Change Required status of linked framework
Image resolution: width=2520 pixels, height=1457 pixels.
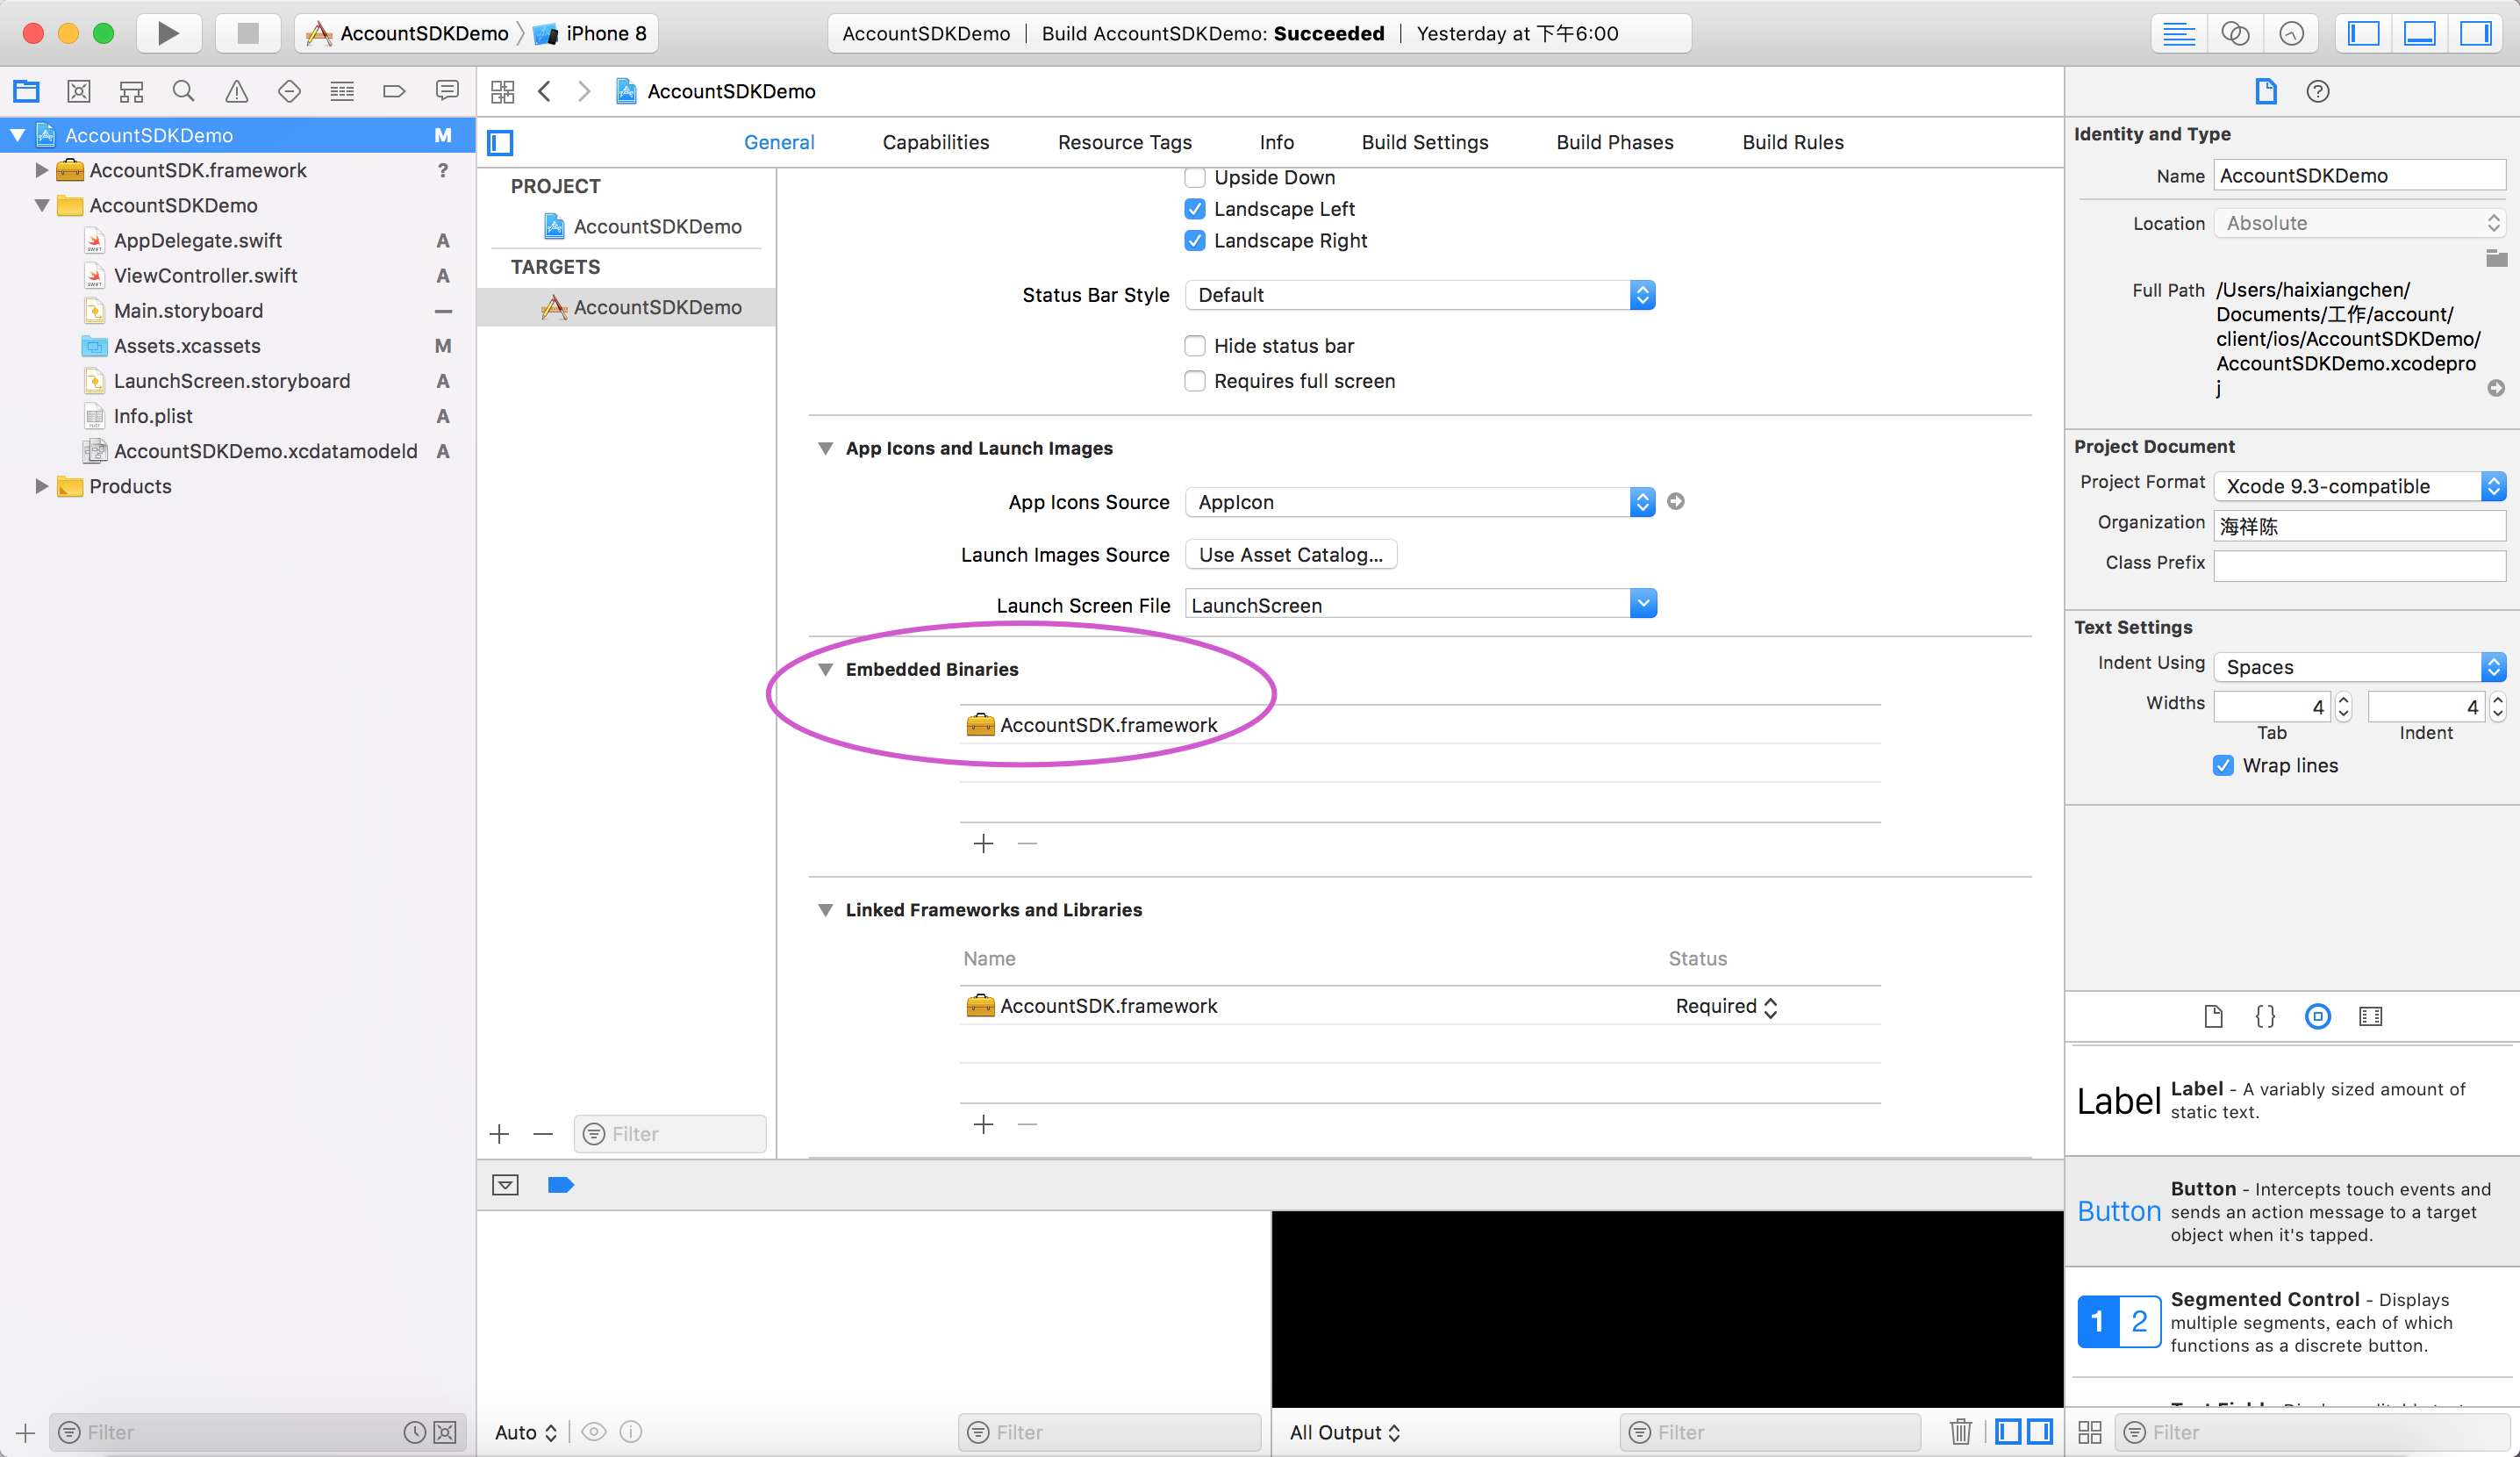[x=1726, y=1006]
